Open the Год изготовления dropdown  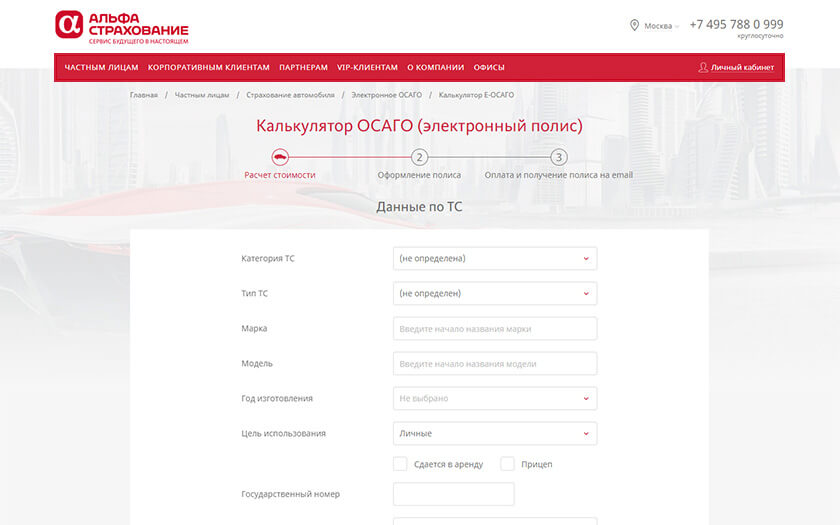click(x=495, y=398)
